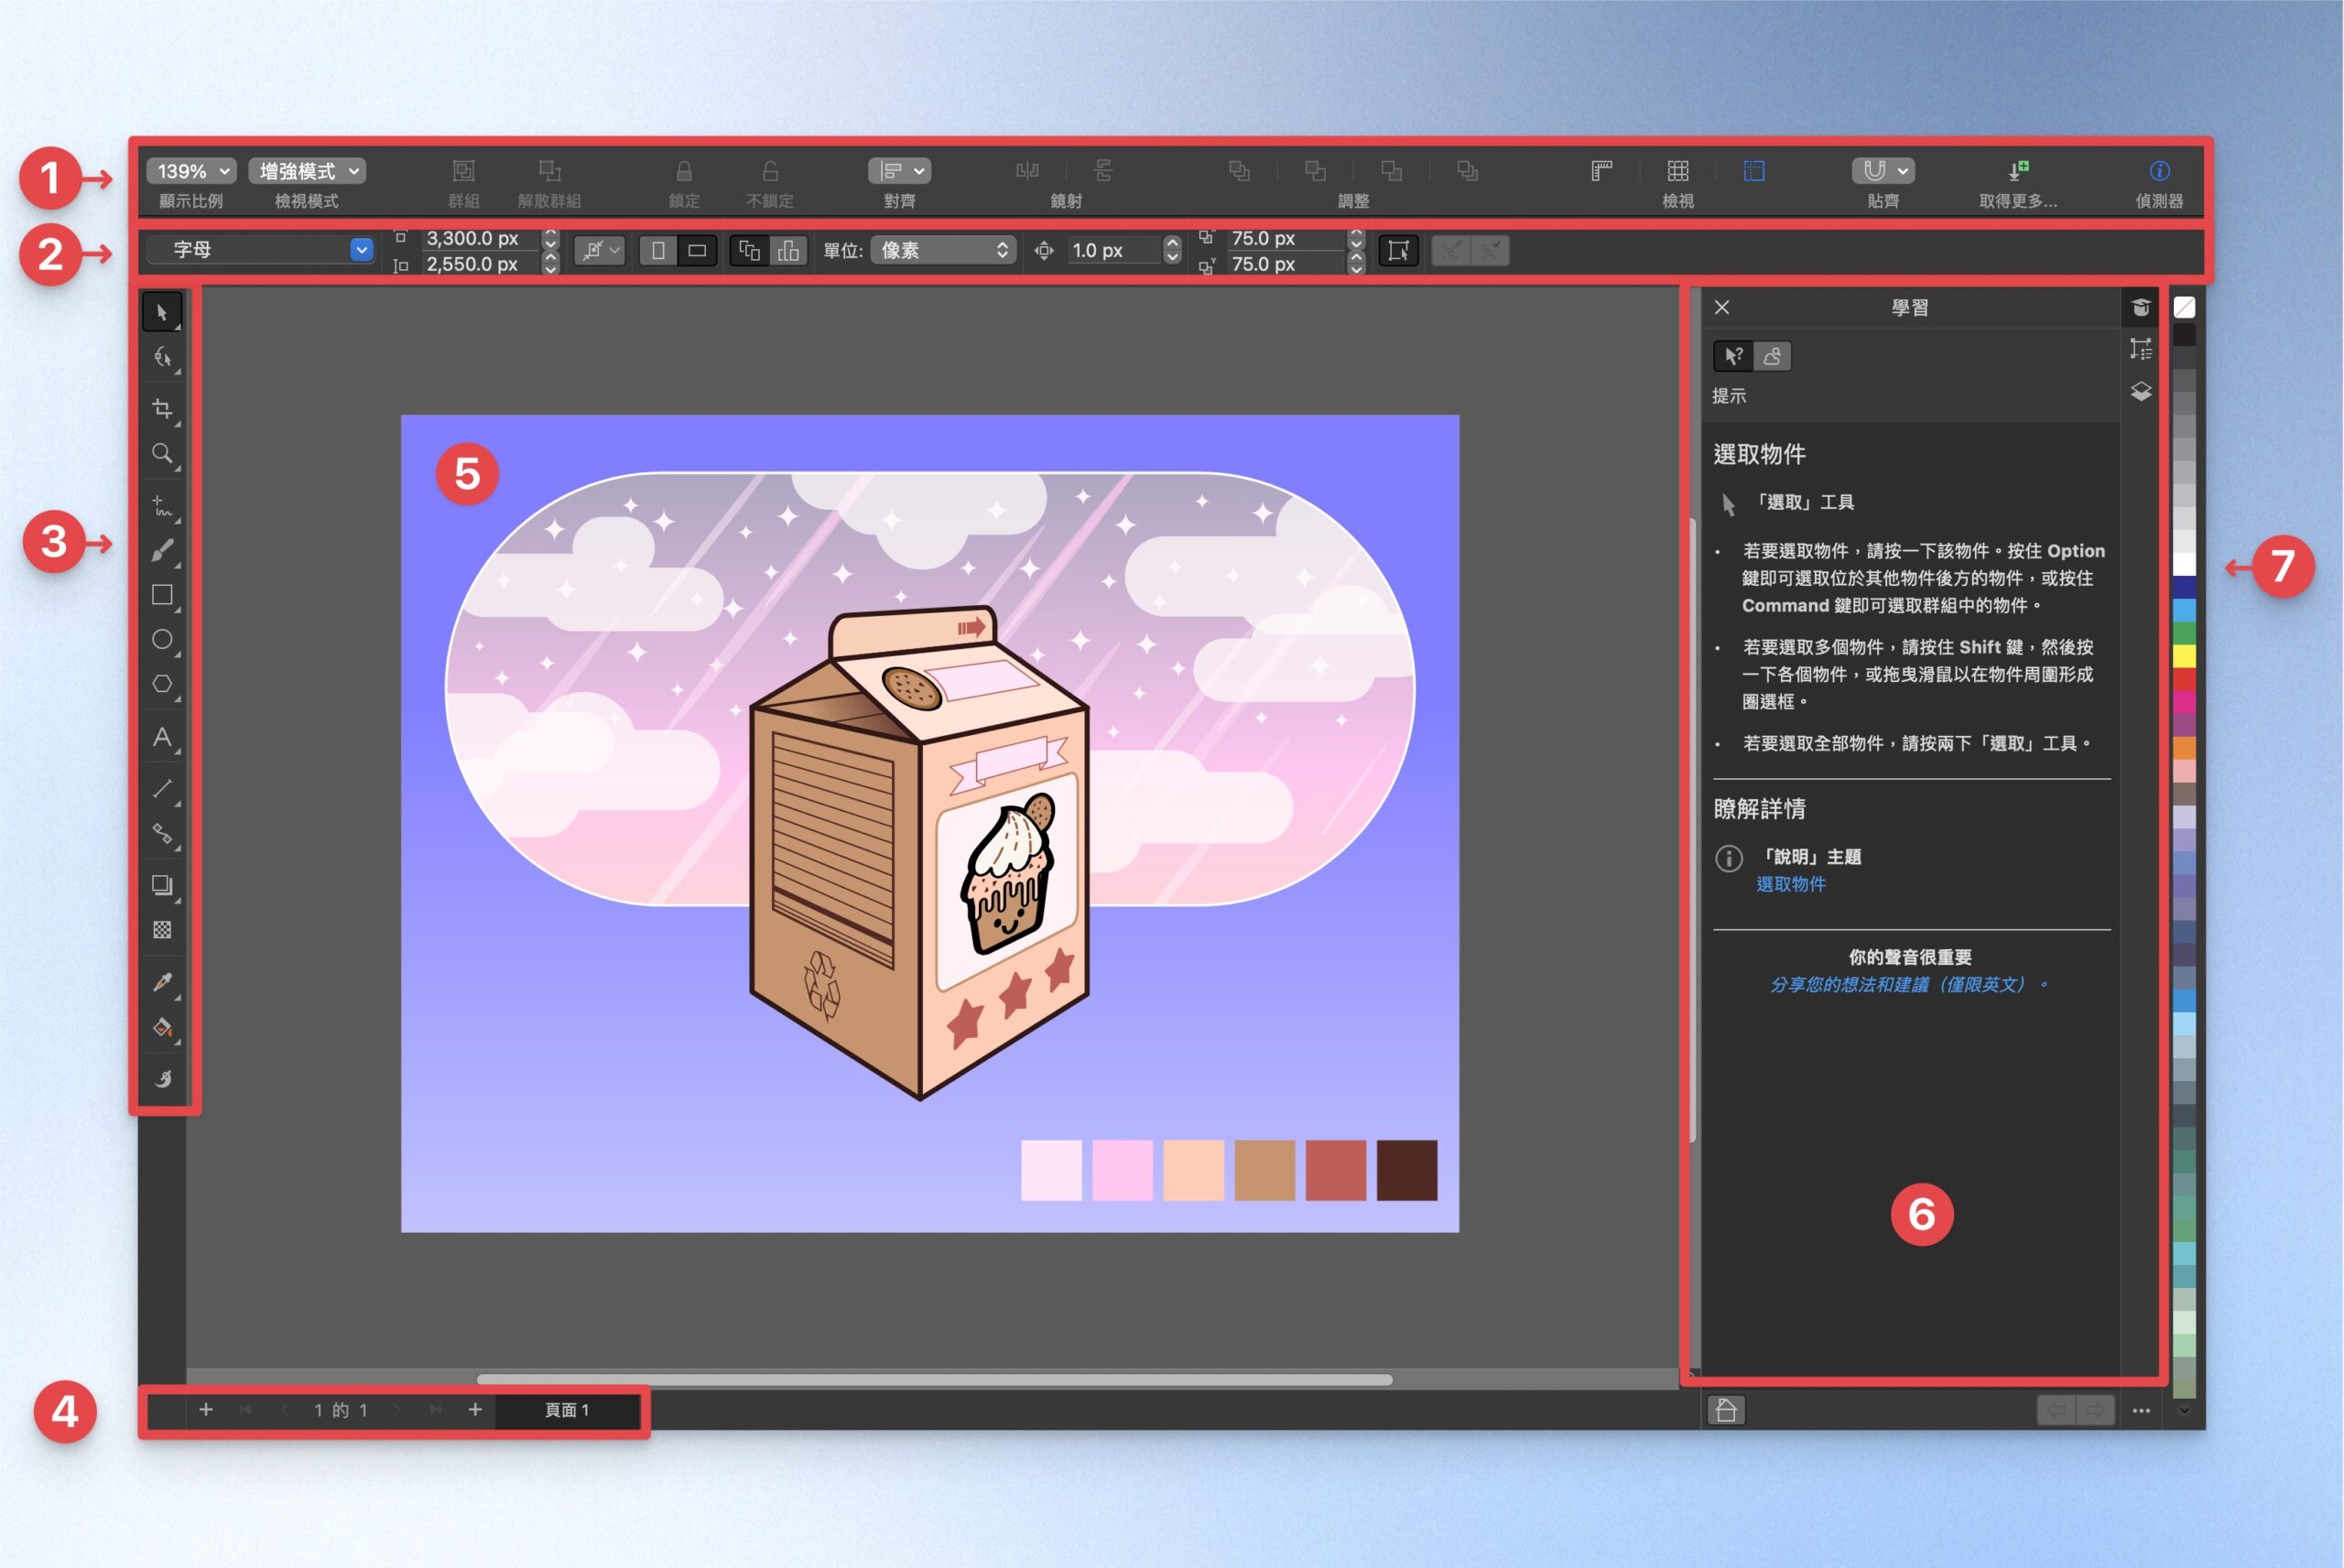This screenshot has height=1568, width=2344.
Task: Pick the yellow swatch in the color palette
Action: click(2185, 656)
